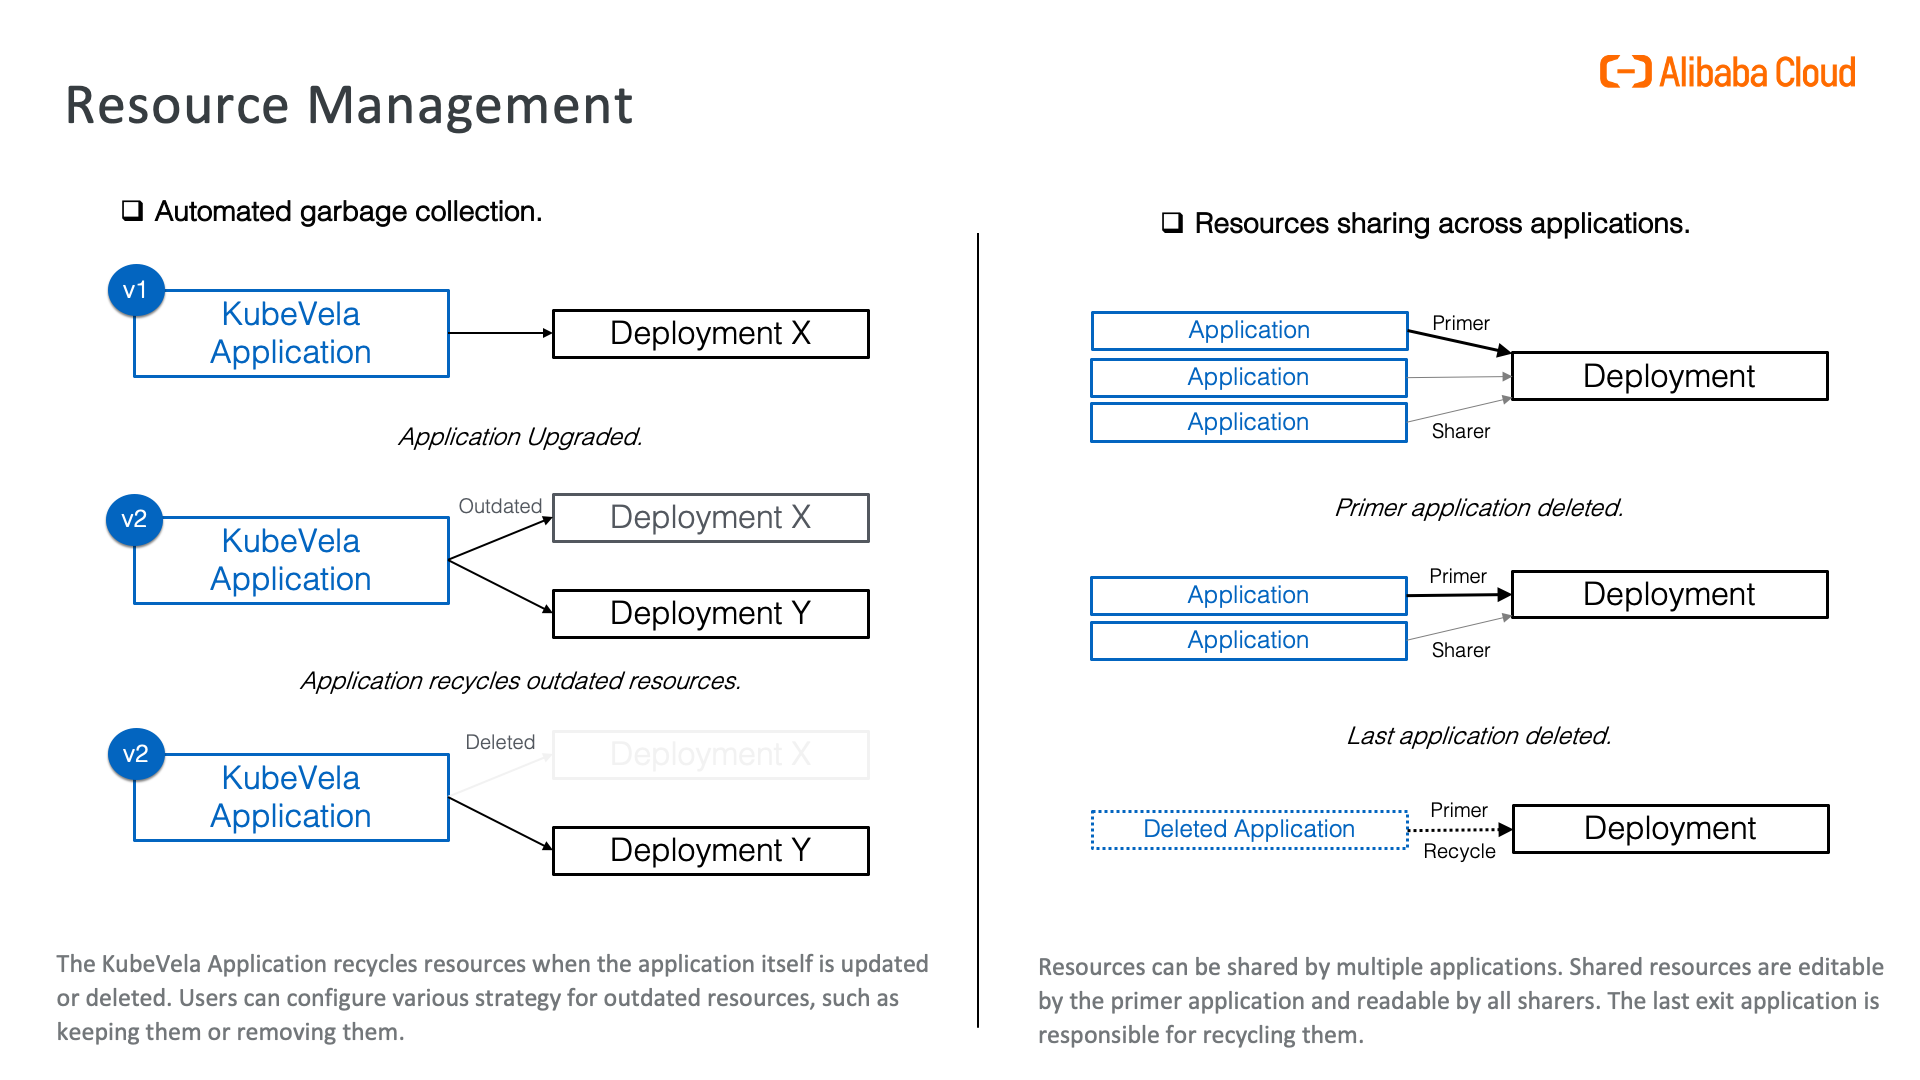
Task: Click the bottom v2 version badge
Action: tap(136, 754)
